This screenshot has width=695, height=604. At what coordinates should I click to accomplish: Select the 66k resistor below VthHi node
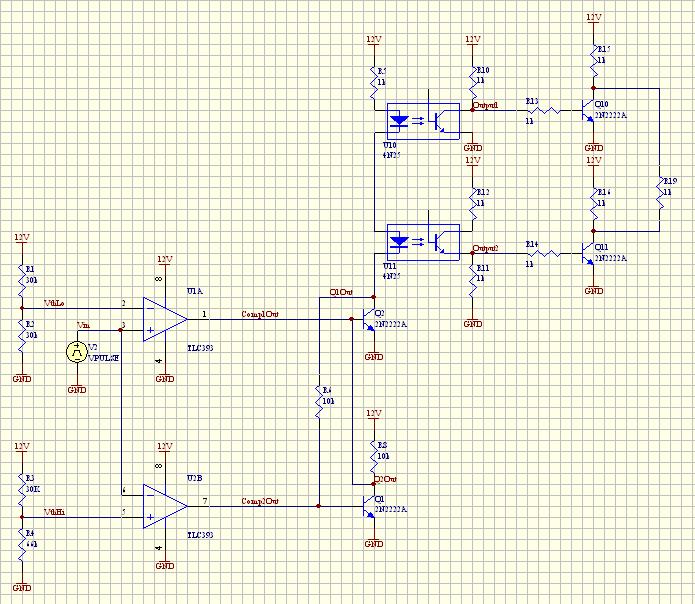click(22, 545)
